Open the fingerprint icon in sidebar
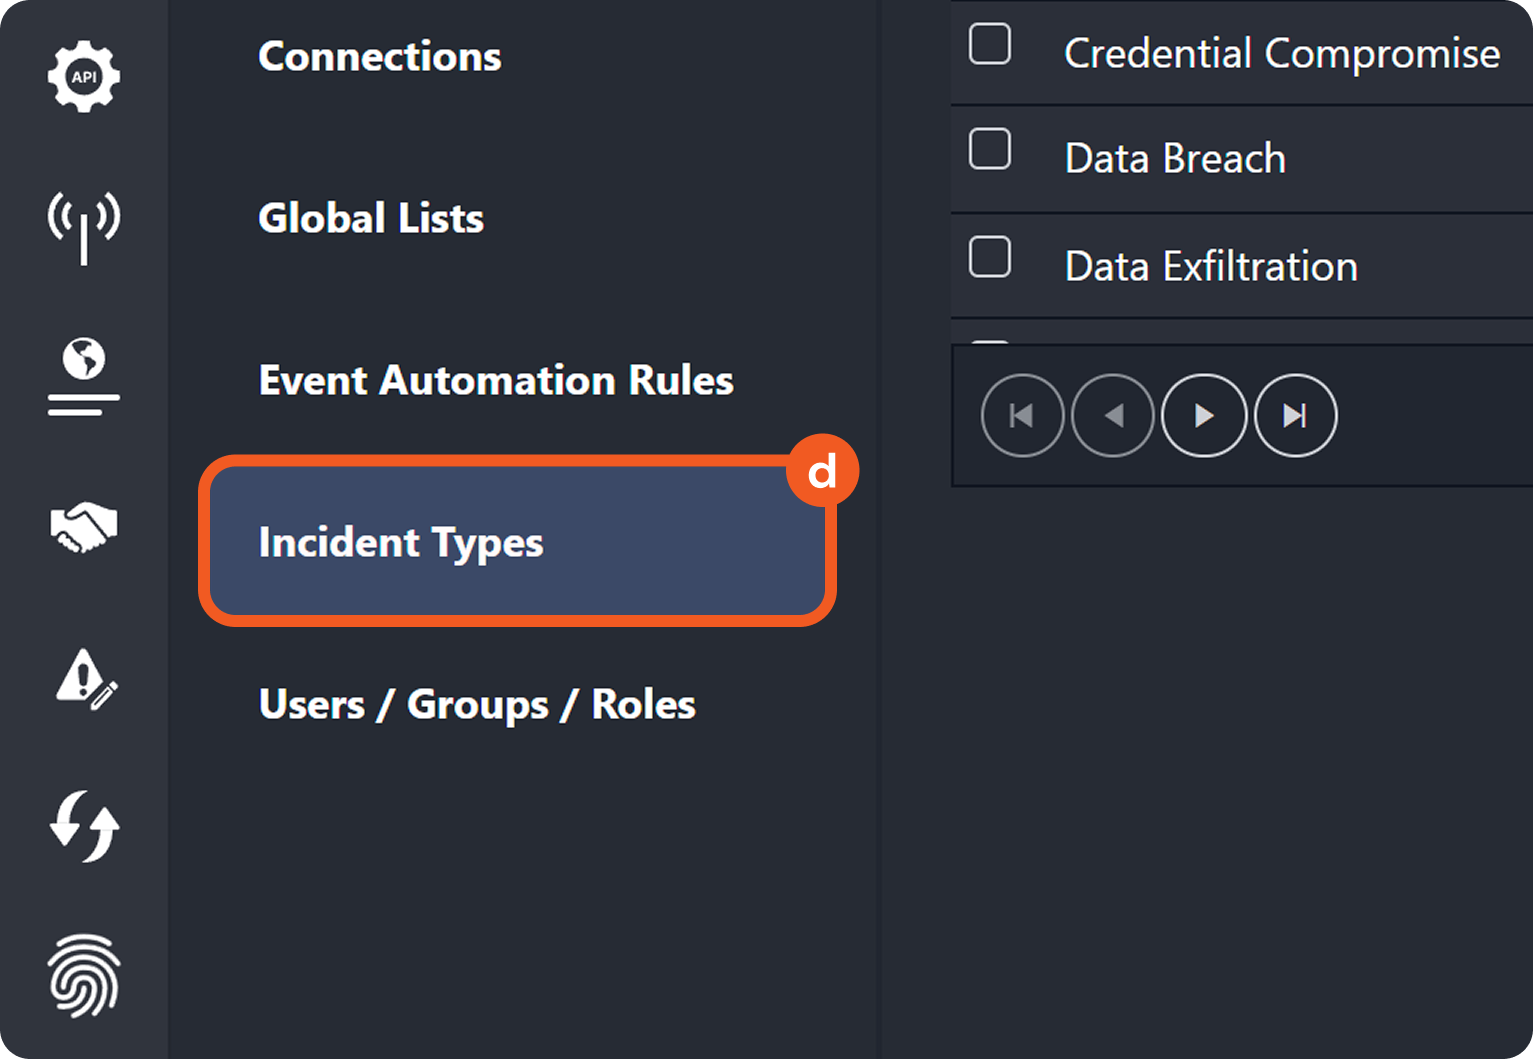Screen dimensions: 1533x1059 [84, 975]
